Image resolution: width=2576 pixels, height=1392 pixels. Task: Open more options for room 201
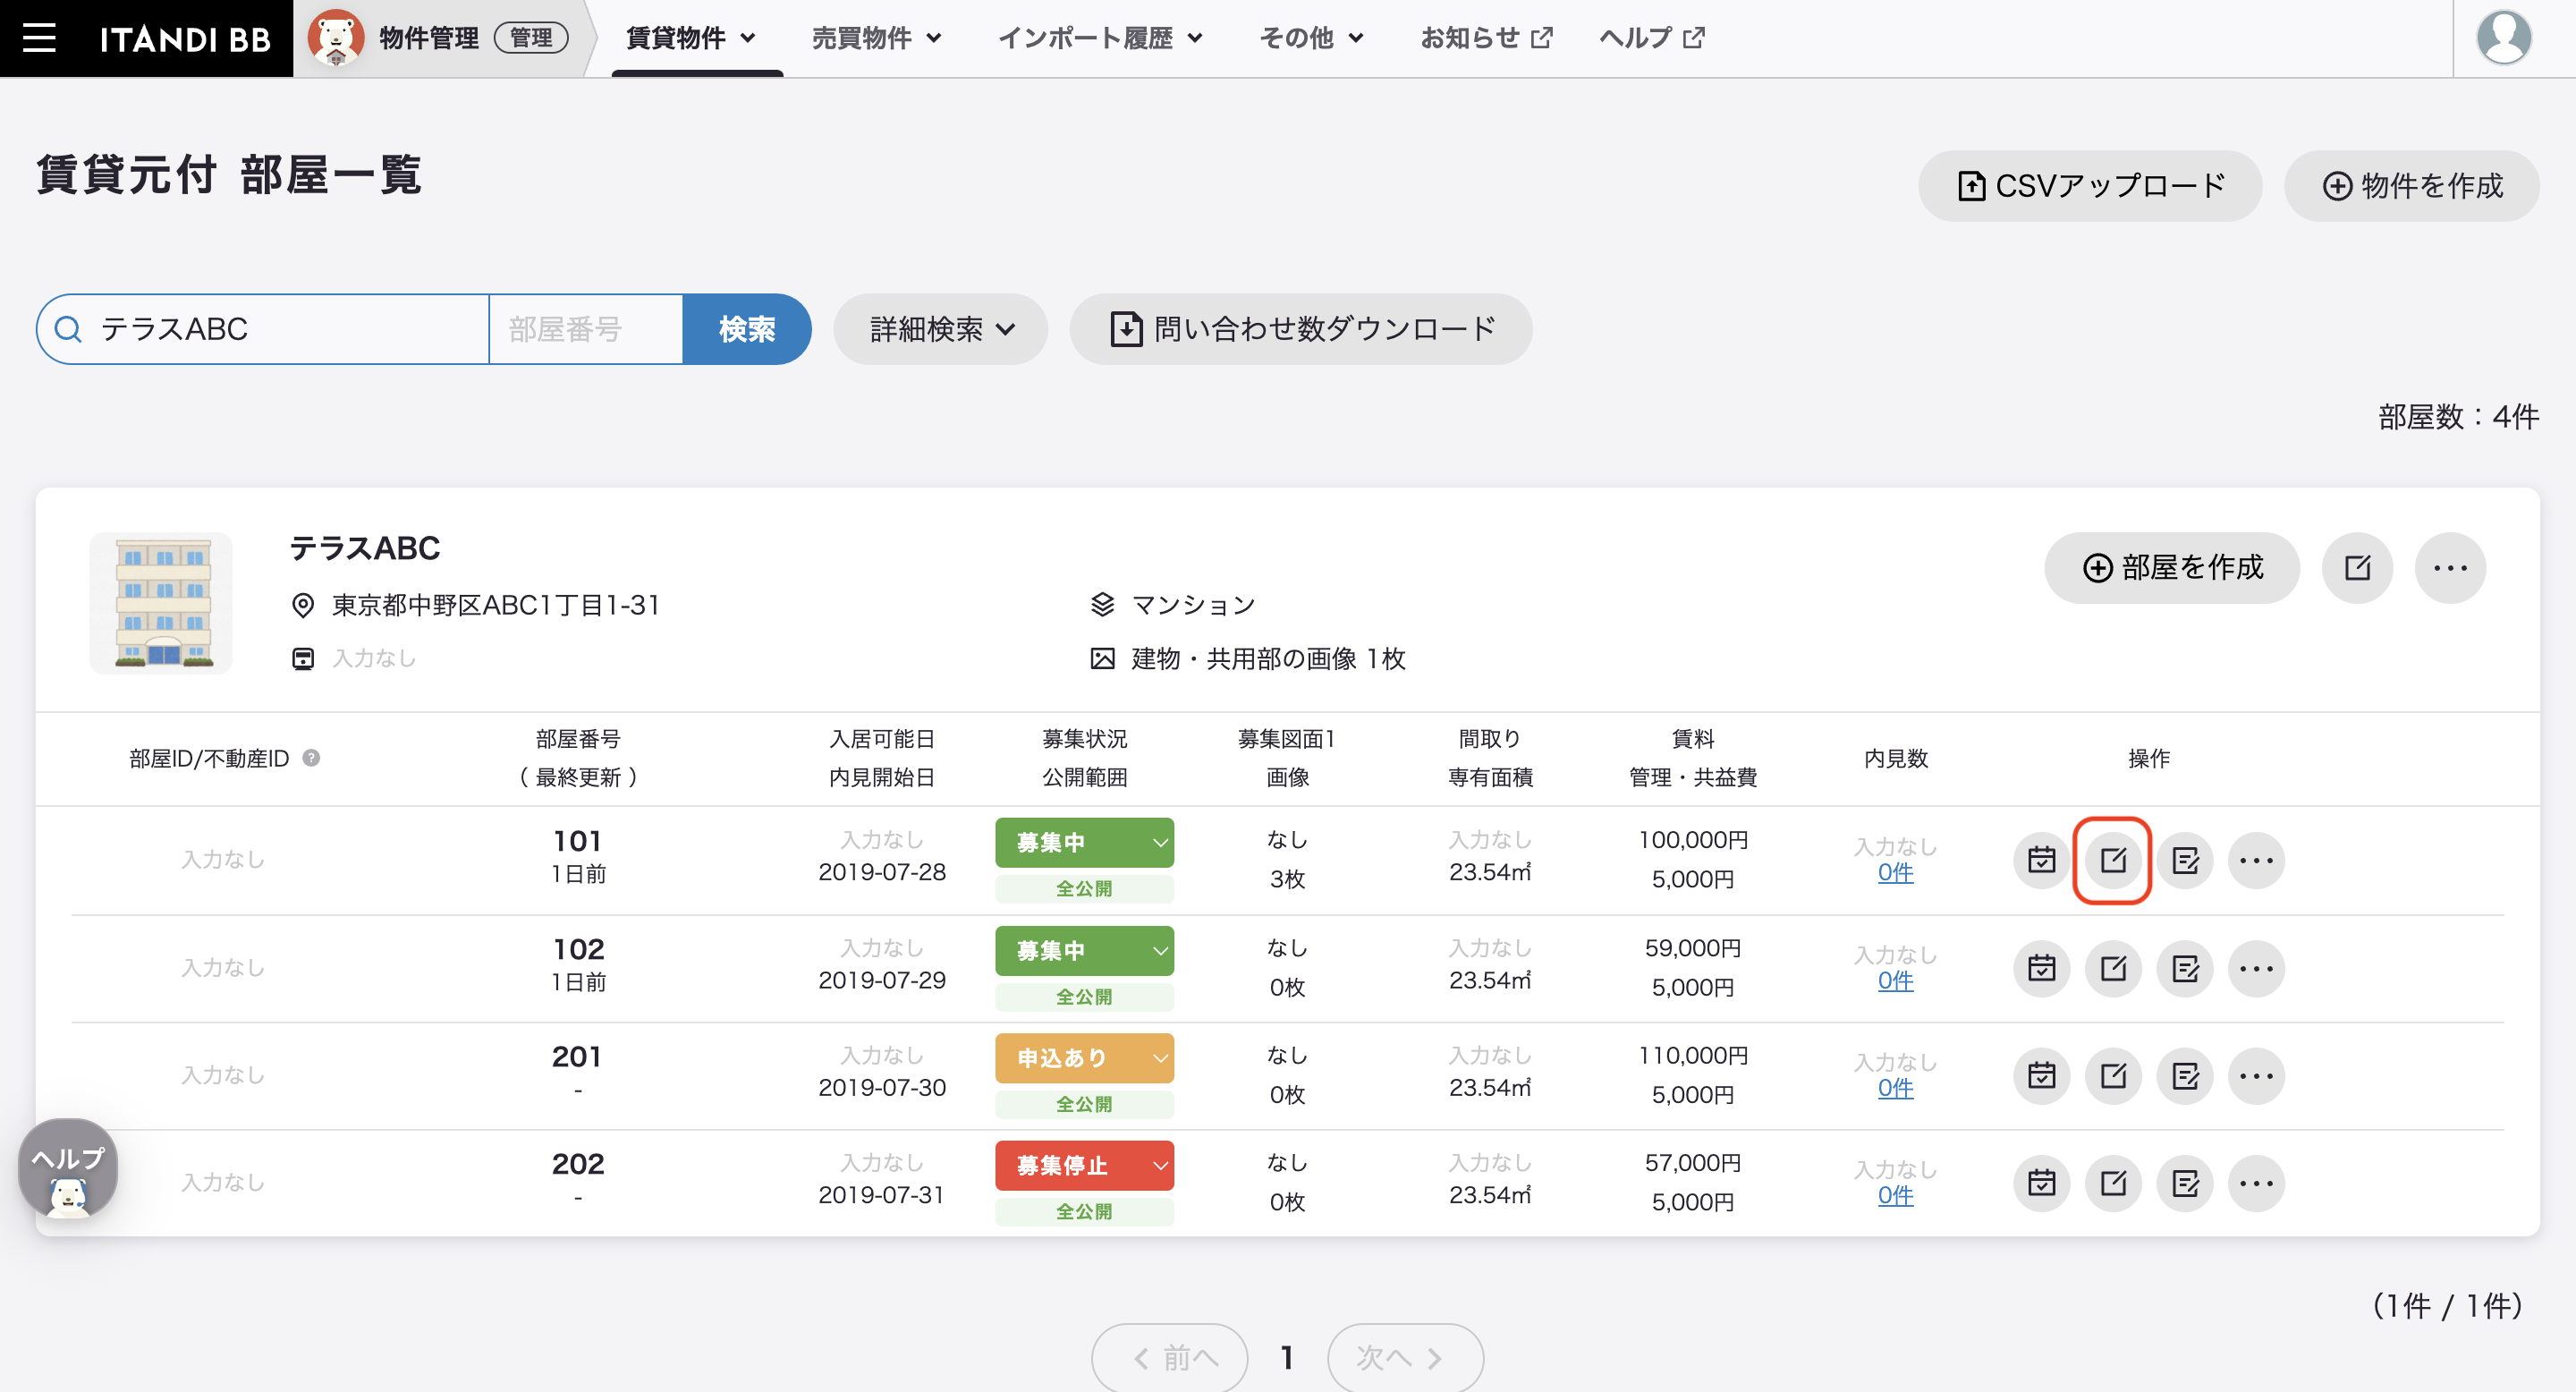pyautogui.click(x=2256, y=1076)
